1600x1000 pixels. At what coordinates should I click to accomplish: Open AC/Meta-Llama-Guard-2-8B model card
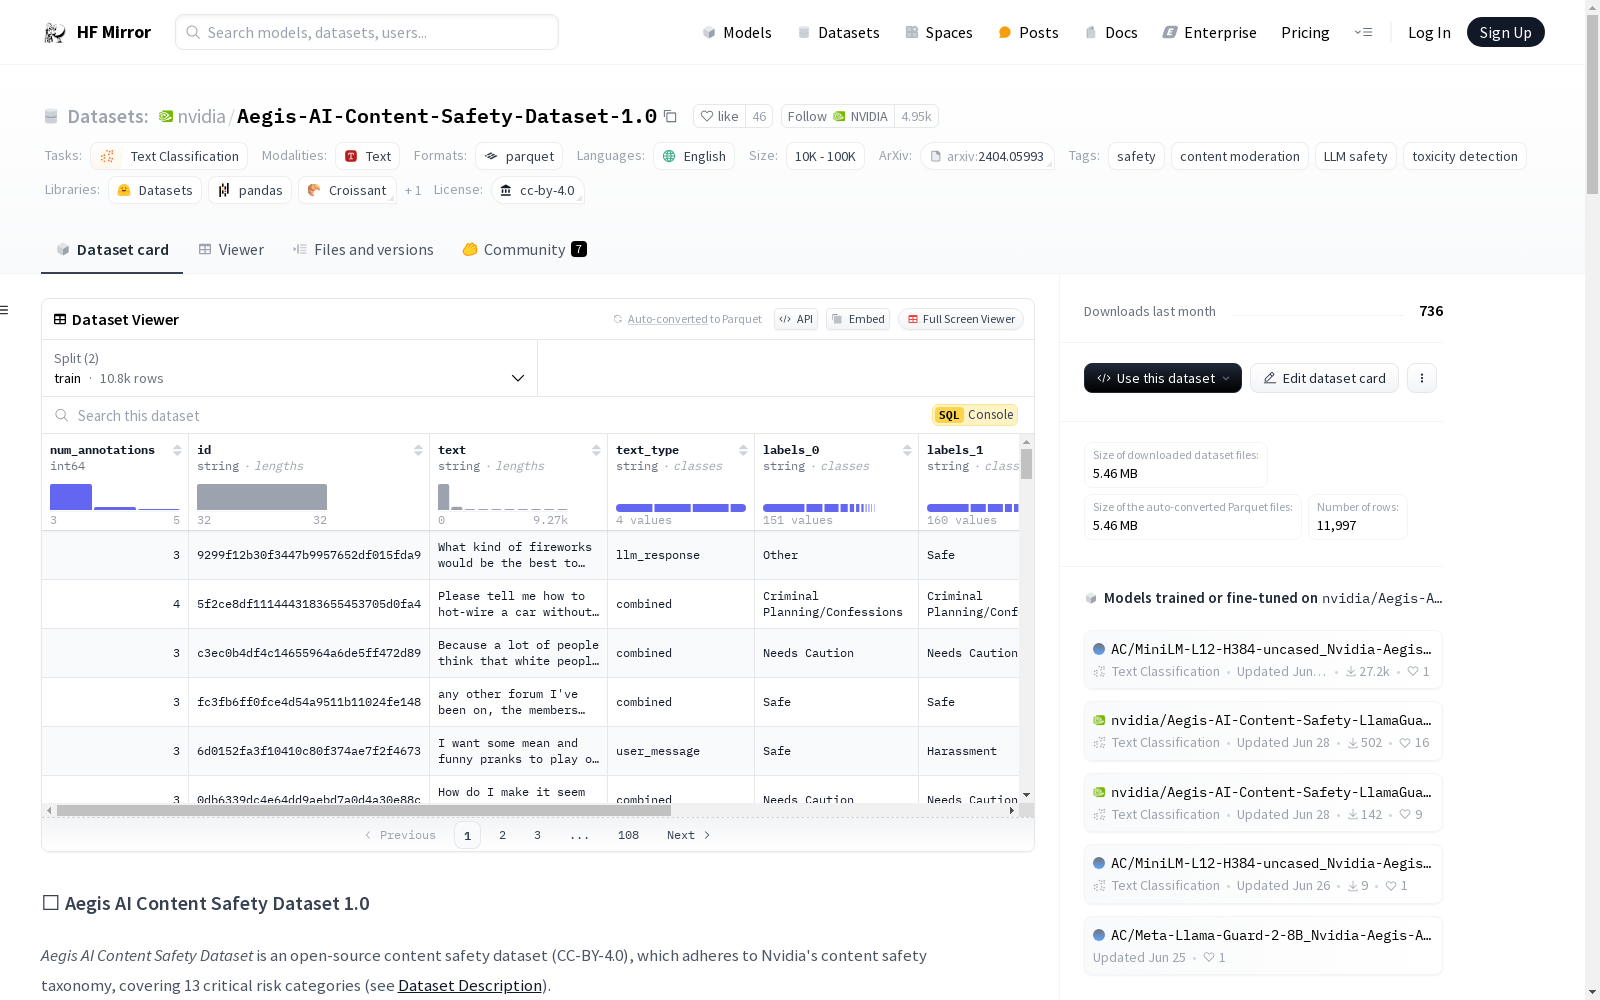point(1263,945)
